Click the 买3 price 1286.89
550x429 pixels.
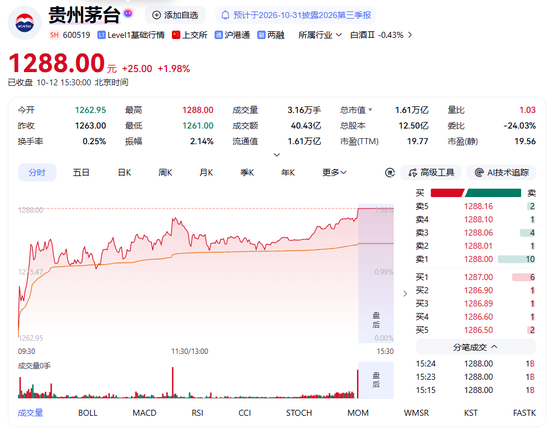tap(478, 304)
